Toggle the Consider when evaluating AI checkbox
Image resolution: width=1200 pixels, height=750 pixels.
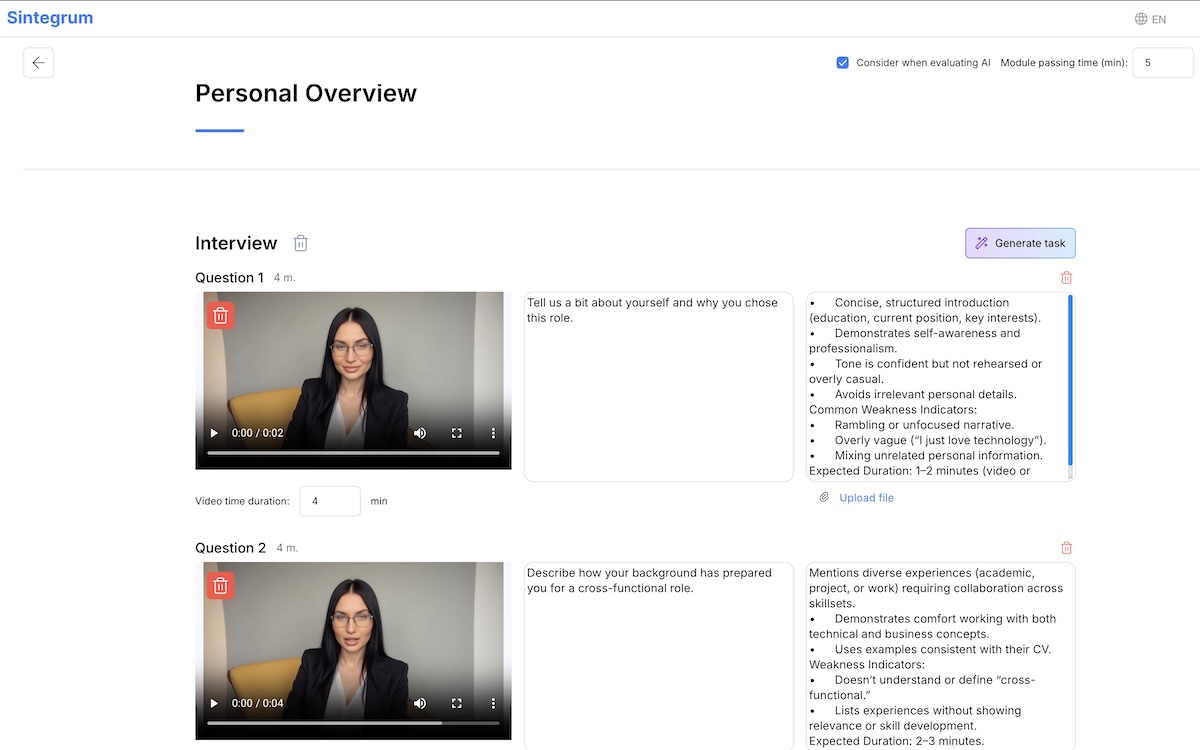843,62
